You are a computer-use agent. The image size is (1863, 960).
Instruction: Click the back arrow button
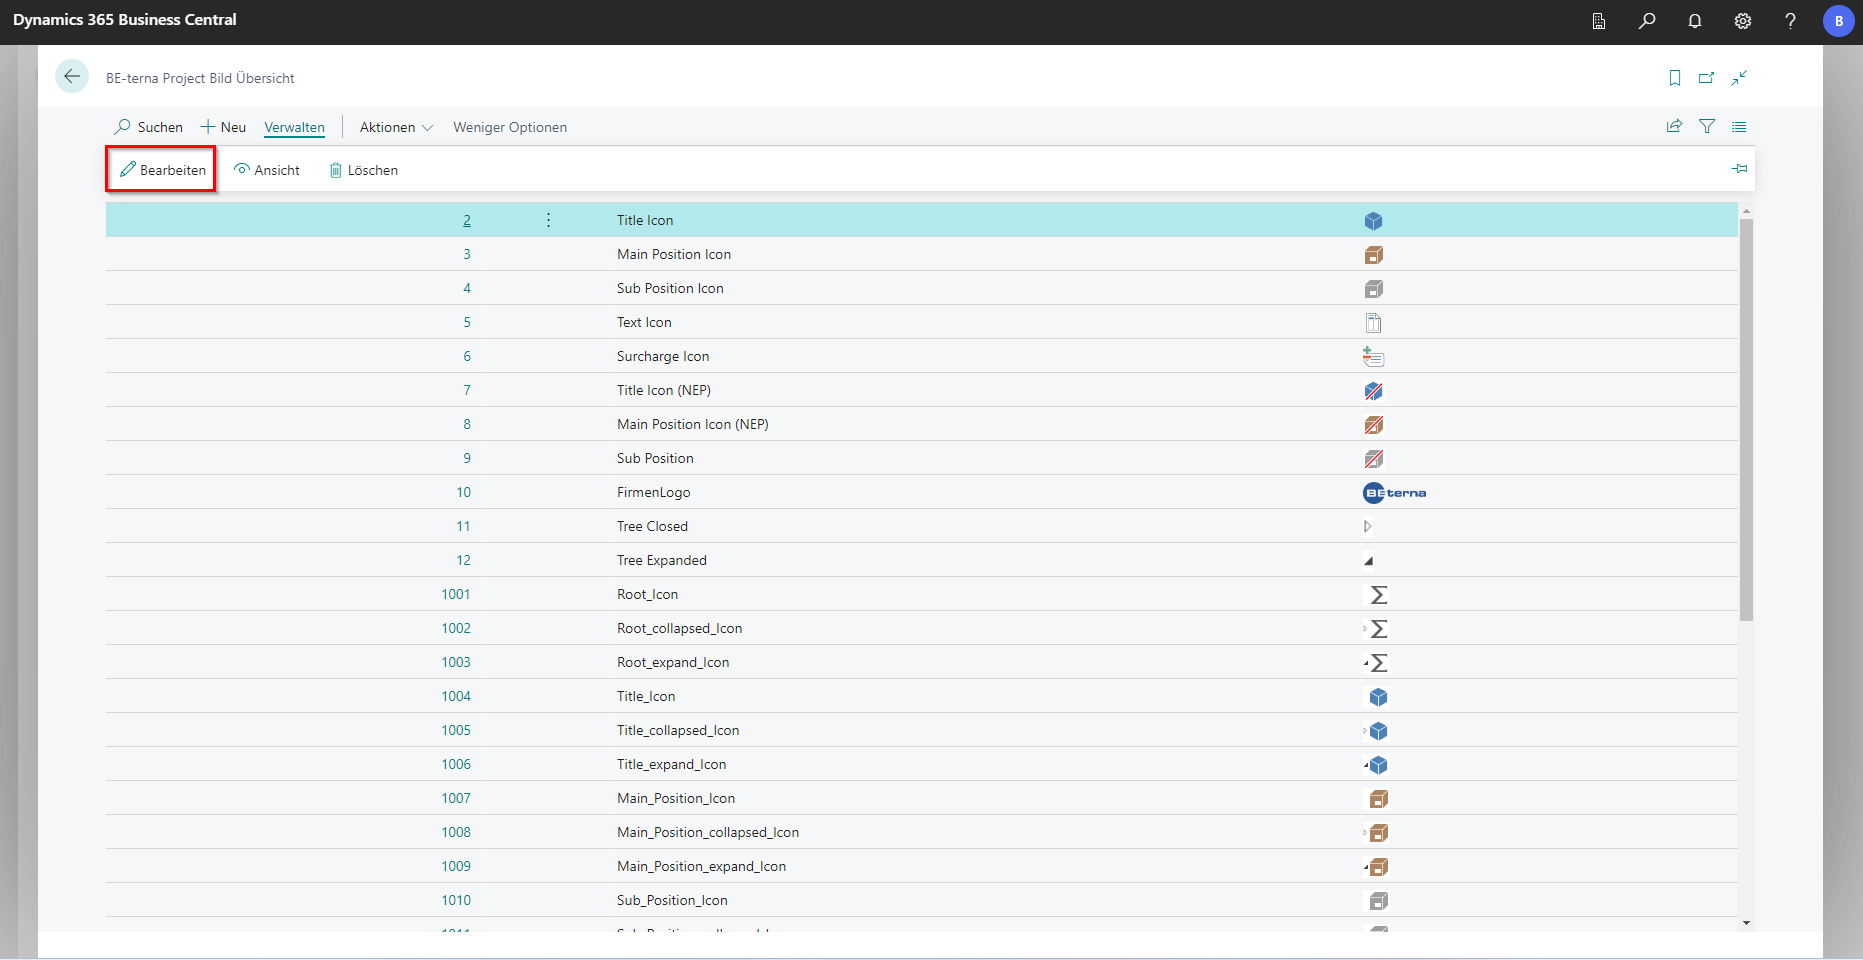click(x=72, y=77)
